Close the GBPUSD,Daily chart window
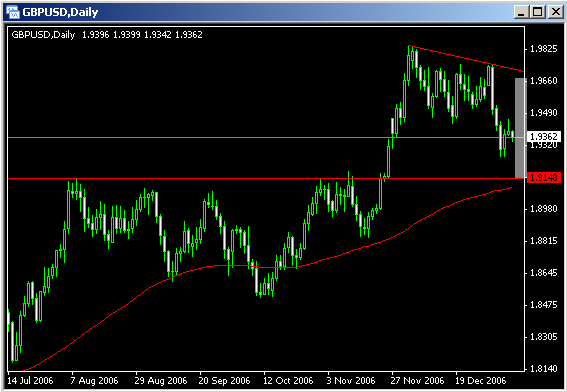567x392 pixels. click(x=555, y=12)
